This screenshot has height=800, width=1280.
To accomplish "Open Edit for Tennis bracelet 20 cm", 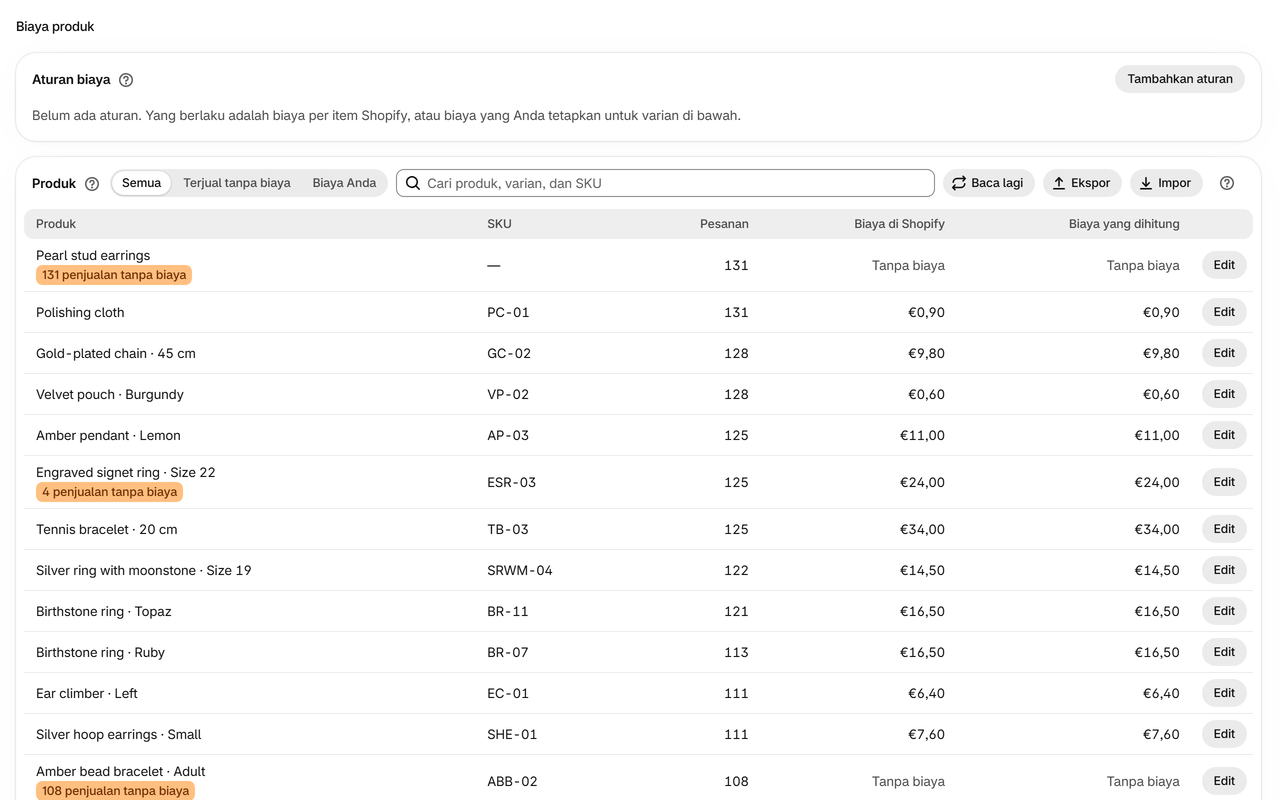I will pyautogui.click(x=1224, y=529).
